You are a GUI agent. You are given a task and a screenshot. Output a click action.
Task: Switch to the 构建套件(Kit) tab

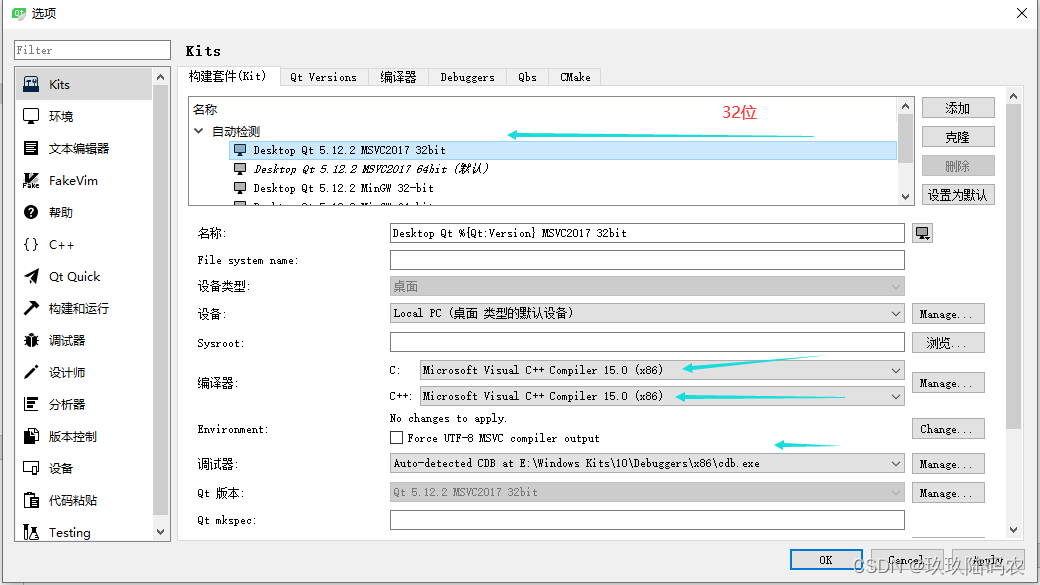[228, 76]
